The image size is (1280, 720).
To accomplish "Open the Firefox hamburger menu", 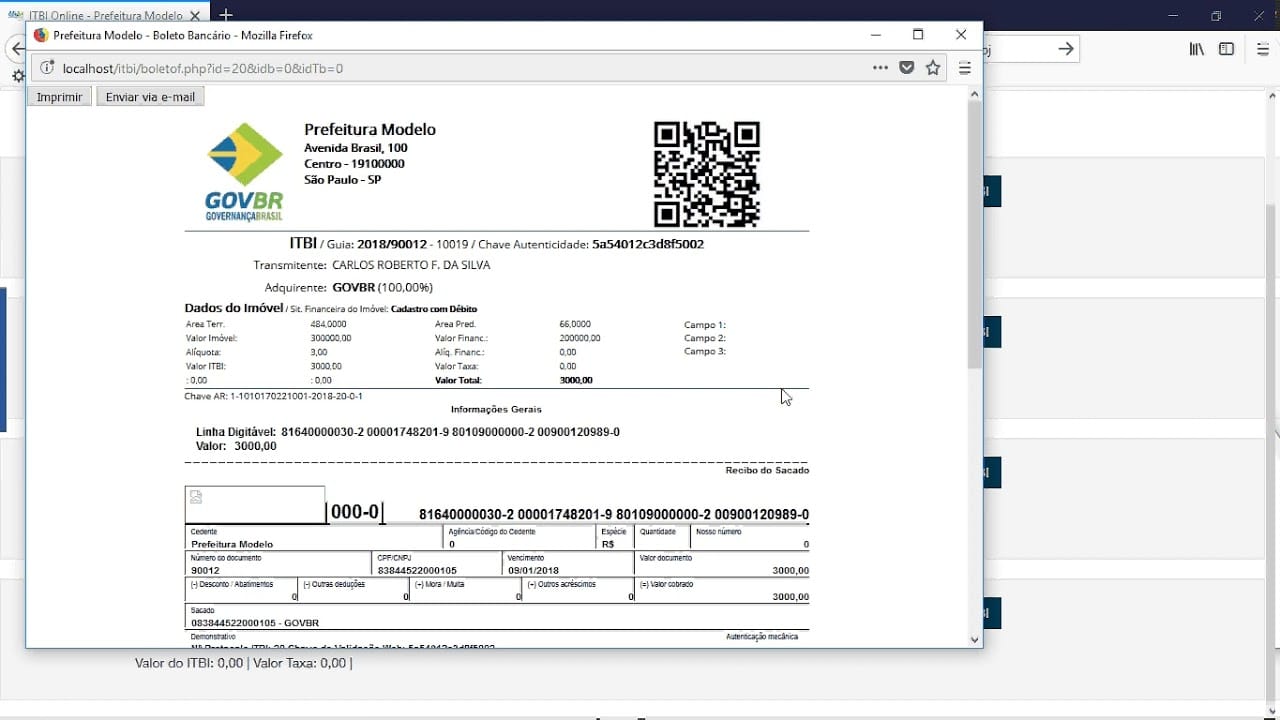I will [964, 68].
